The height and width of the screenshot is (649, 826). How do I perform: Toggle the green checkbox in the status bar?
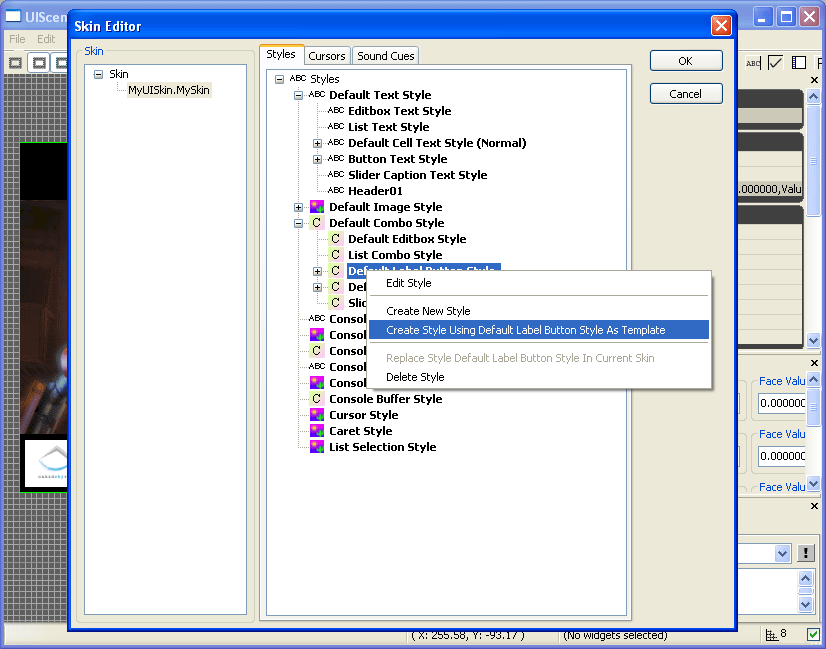tap(813, 635)
